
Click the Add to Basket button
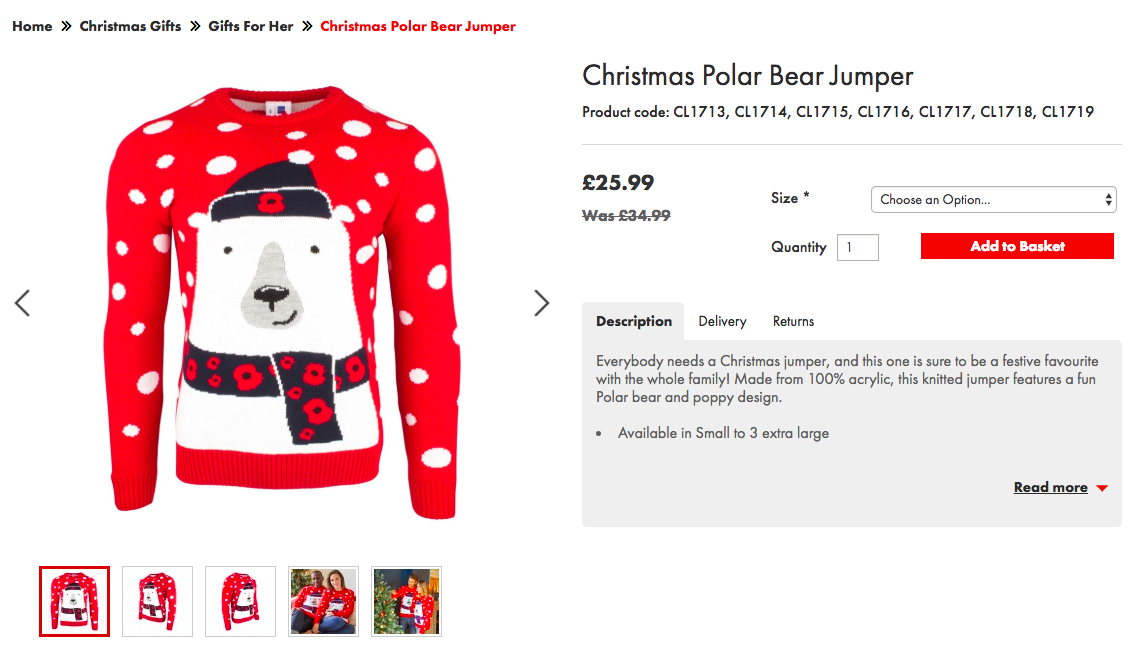pyautogui.click(x=1016, y=246)
